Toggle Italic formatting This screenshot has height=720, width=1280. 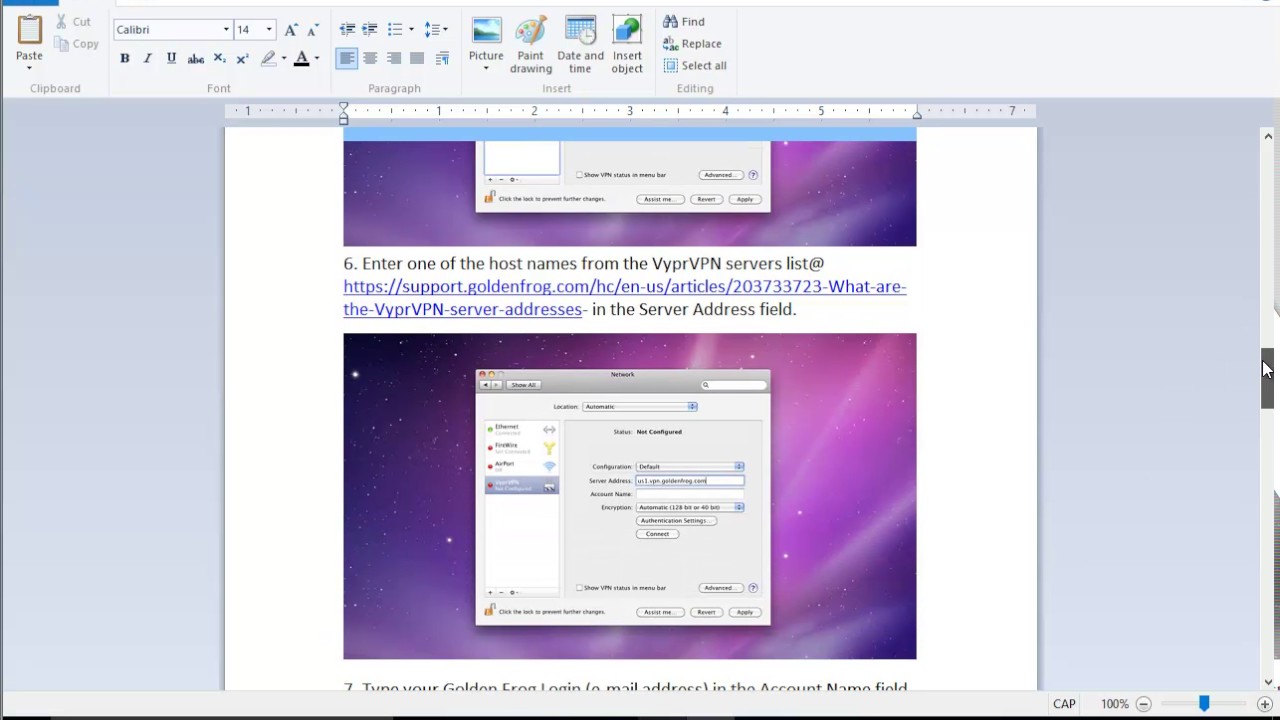pyautogui.click(x=148, y=59)
